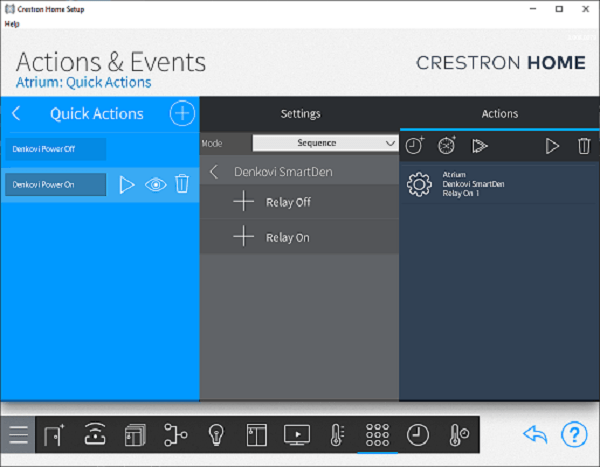600x467 pixels.
Task: Test play the actions list
Action: click(x=552, y=146)
